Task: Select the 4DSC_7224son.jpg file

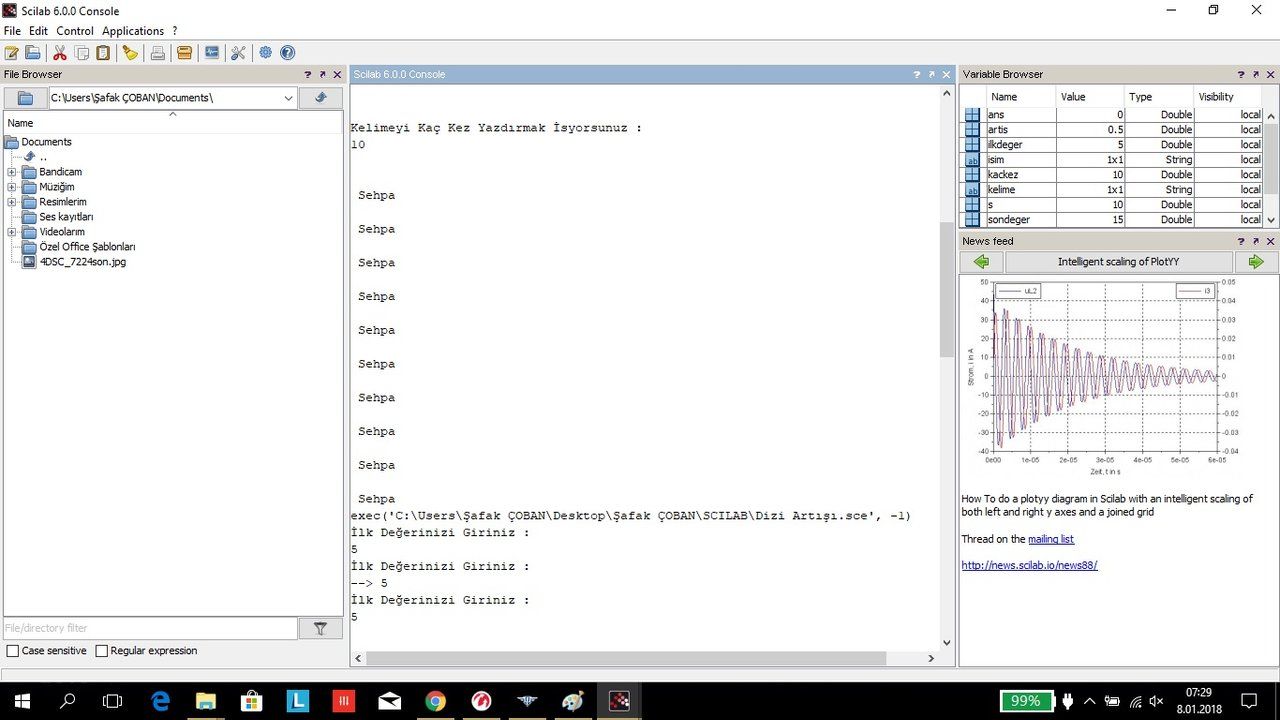Action: pos(82,262)
